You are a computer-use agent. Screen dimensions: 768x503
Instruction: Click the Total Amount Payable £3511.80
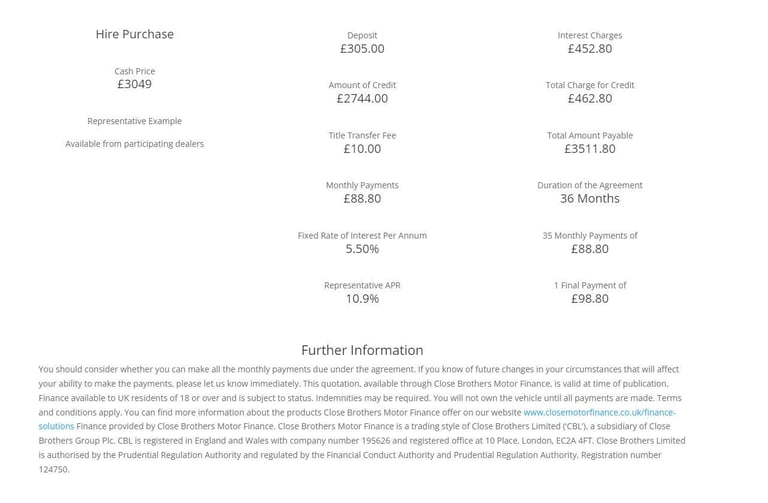(590, 149)
